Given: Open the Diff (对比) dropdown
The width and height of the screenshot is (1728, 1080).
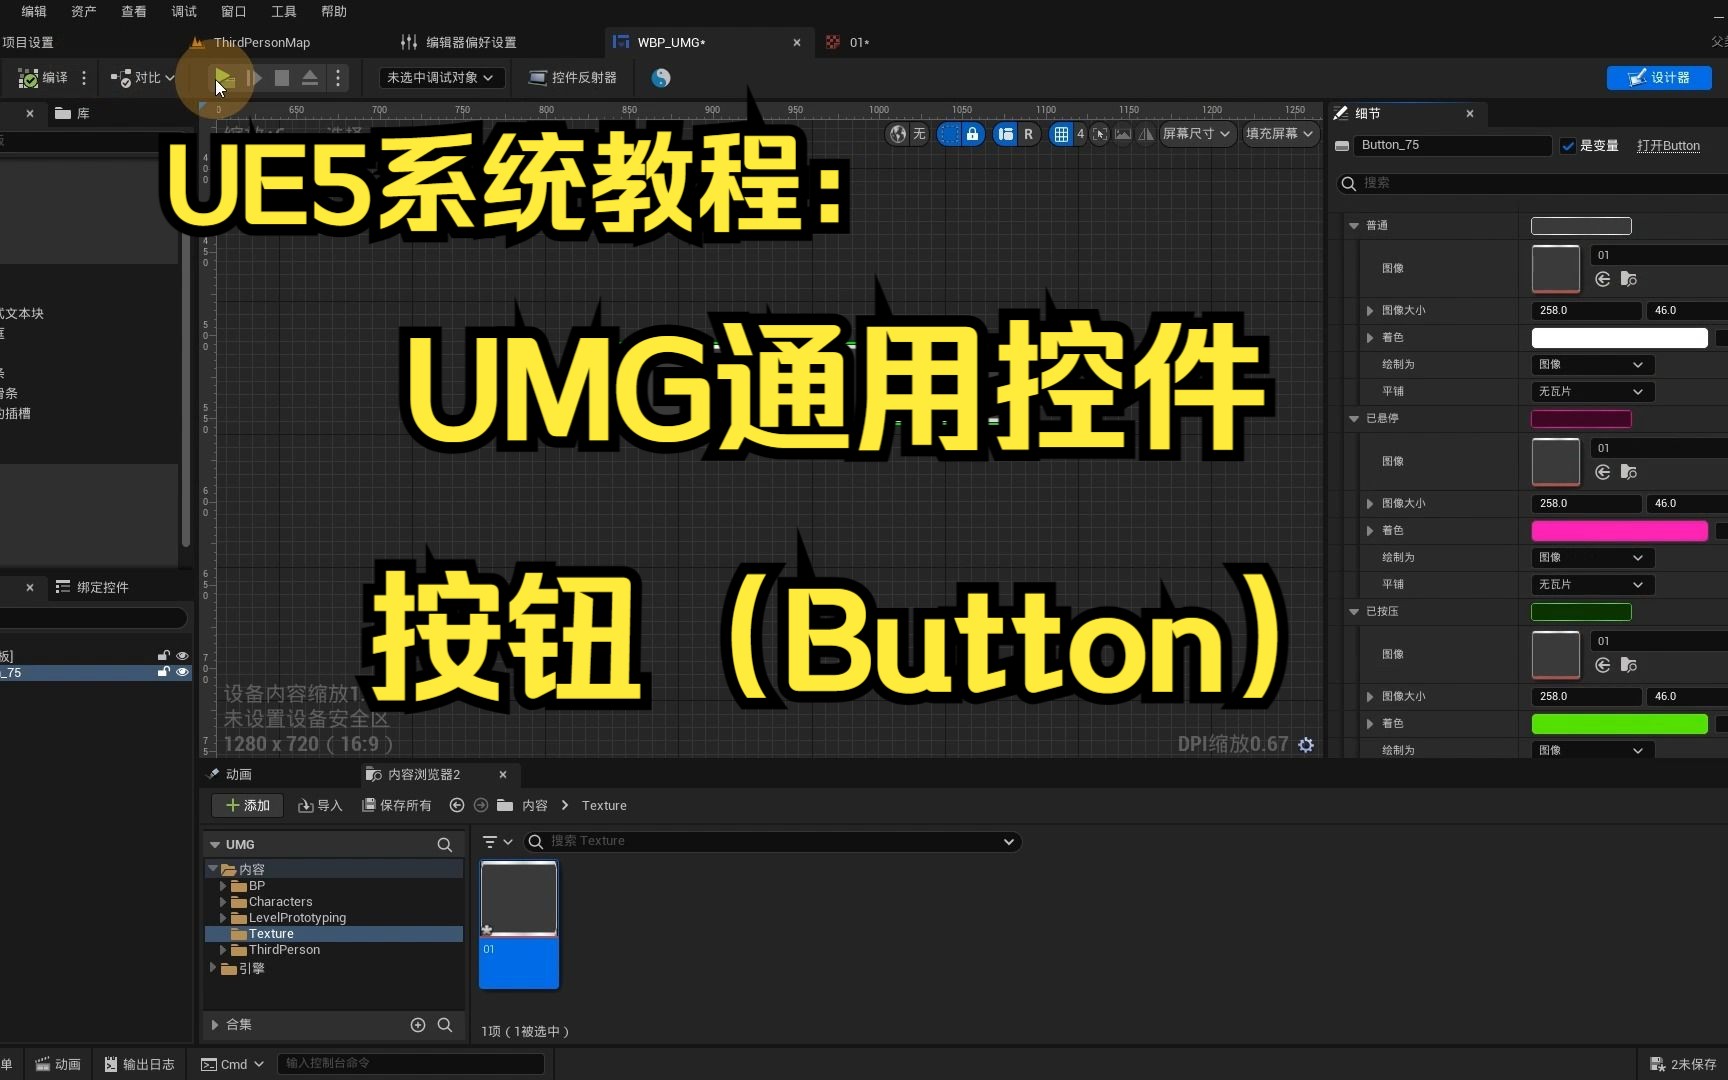Looking at the screenshot, I should [142, 78].
